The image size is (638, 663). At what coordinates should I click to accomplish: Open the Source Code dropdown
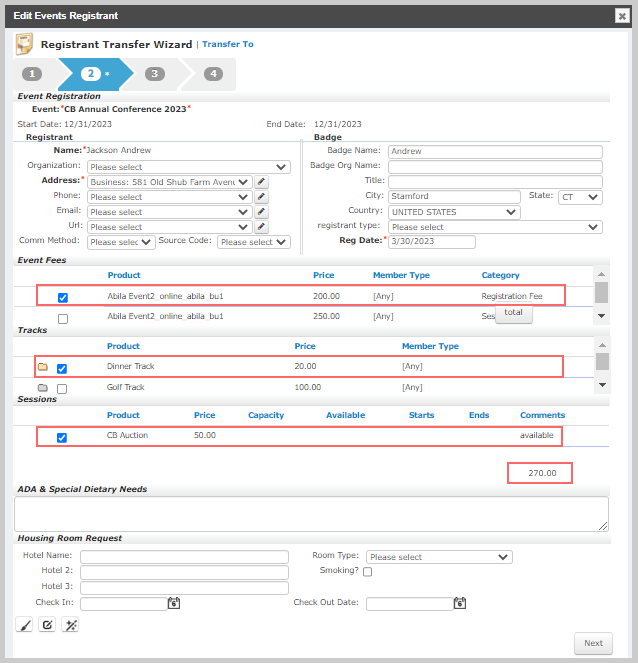254,242
